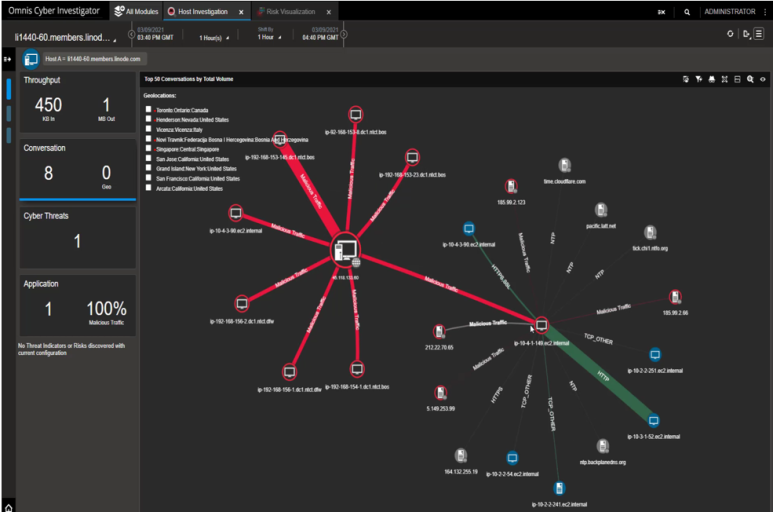Check the Singapore Central Singapore geolocation
The height and width of the screenshot is (512, 773).
pos(148,148)
